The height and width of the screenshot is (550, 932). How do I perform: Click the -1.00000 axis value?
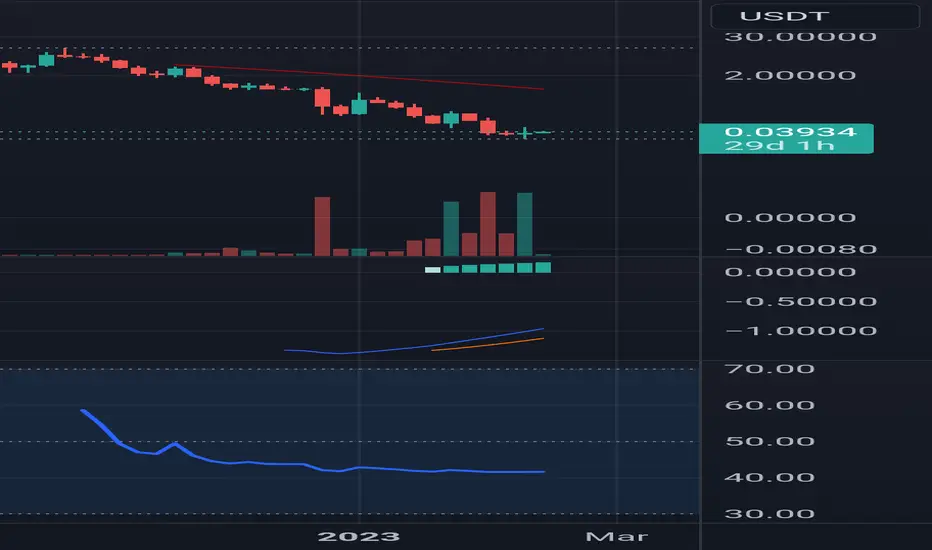coord(801,331)
